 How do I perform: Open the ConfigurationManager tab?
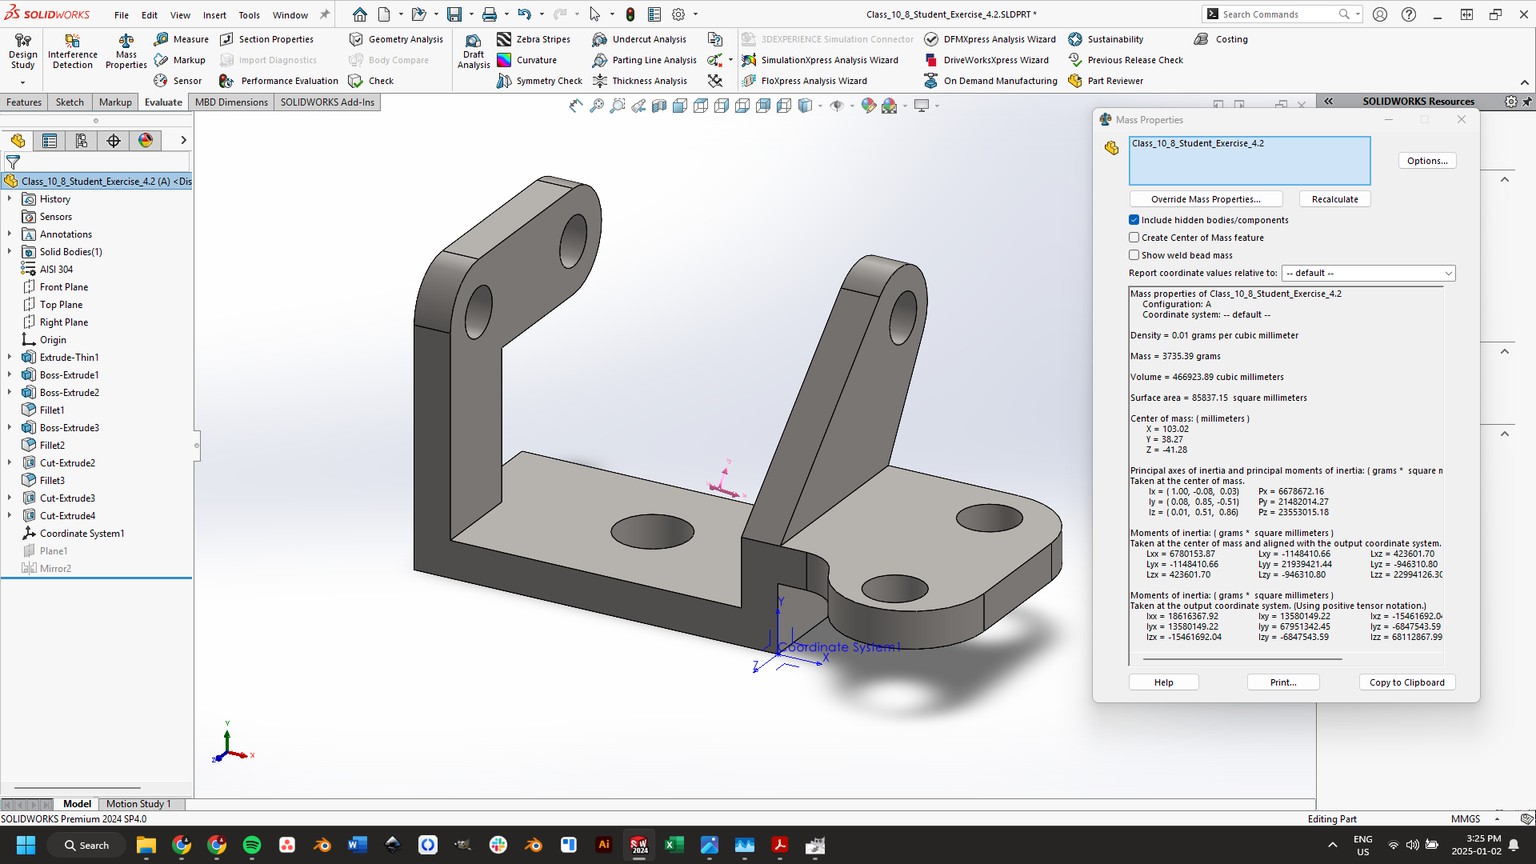(x=81, y=141)
